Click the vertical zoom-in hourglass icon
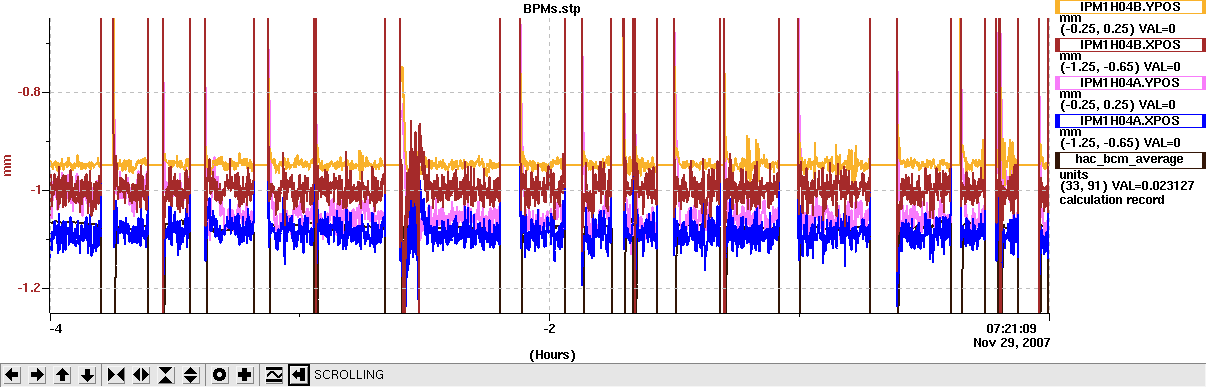This screenshot has width=1206, height=387. (x=166, y=375)
